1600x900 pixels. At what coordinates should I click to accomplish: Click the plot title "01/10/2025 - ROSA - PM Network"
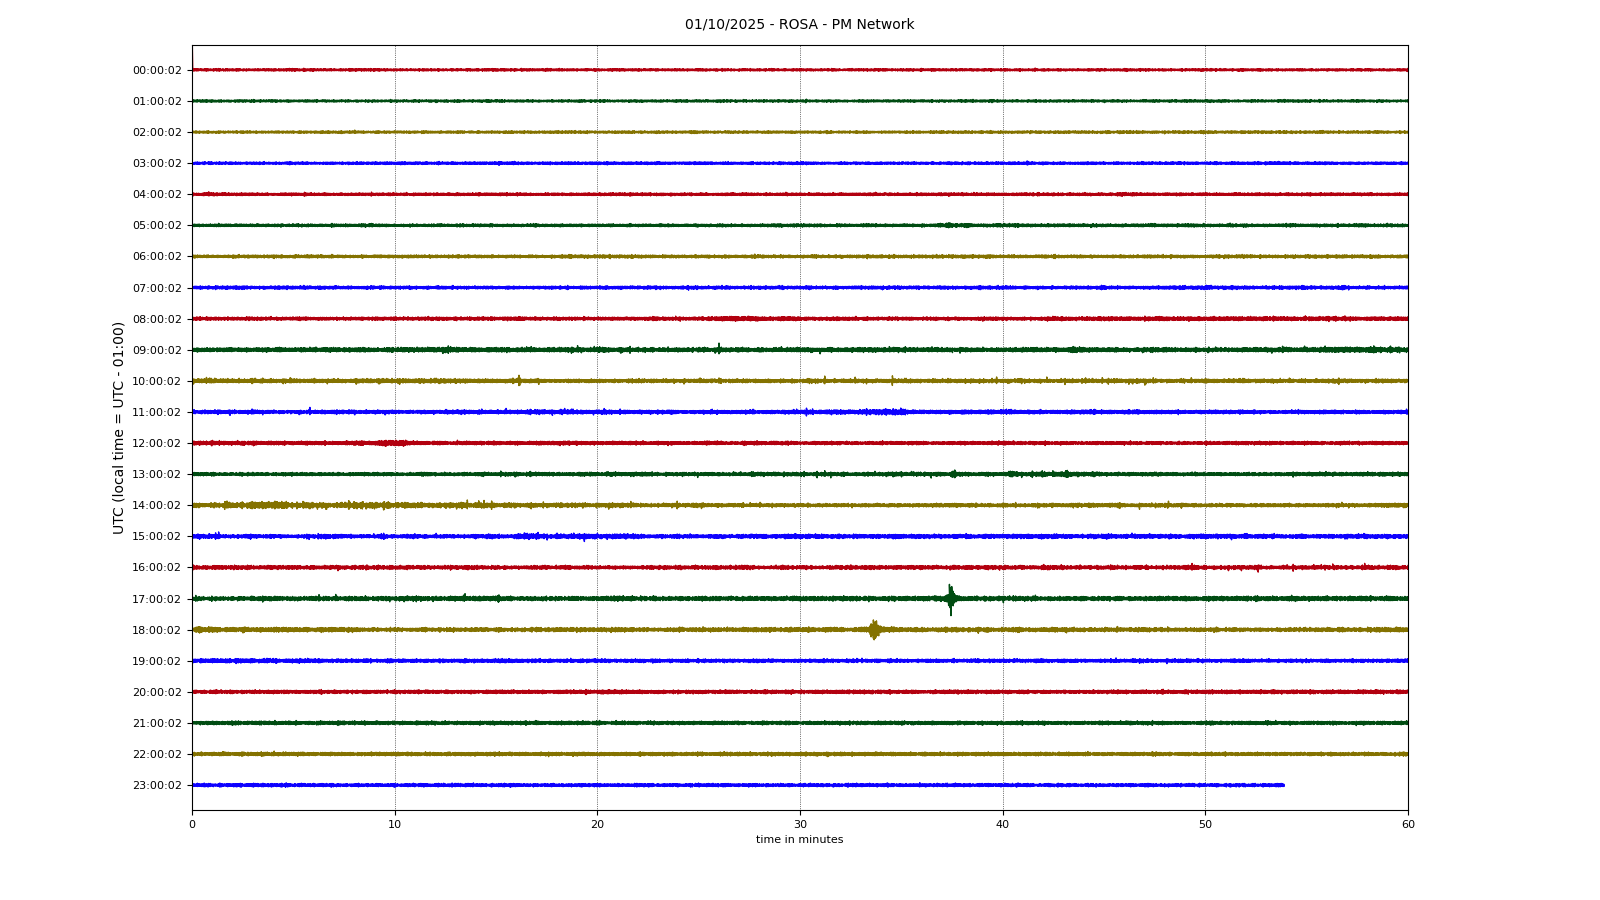[799, 25]
